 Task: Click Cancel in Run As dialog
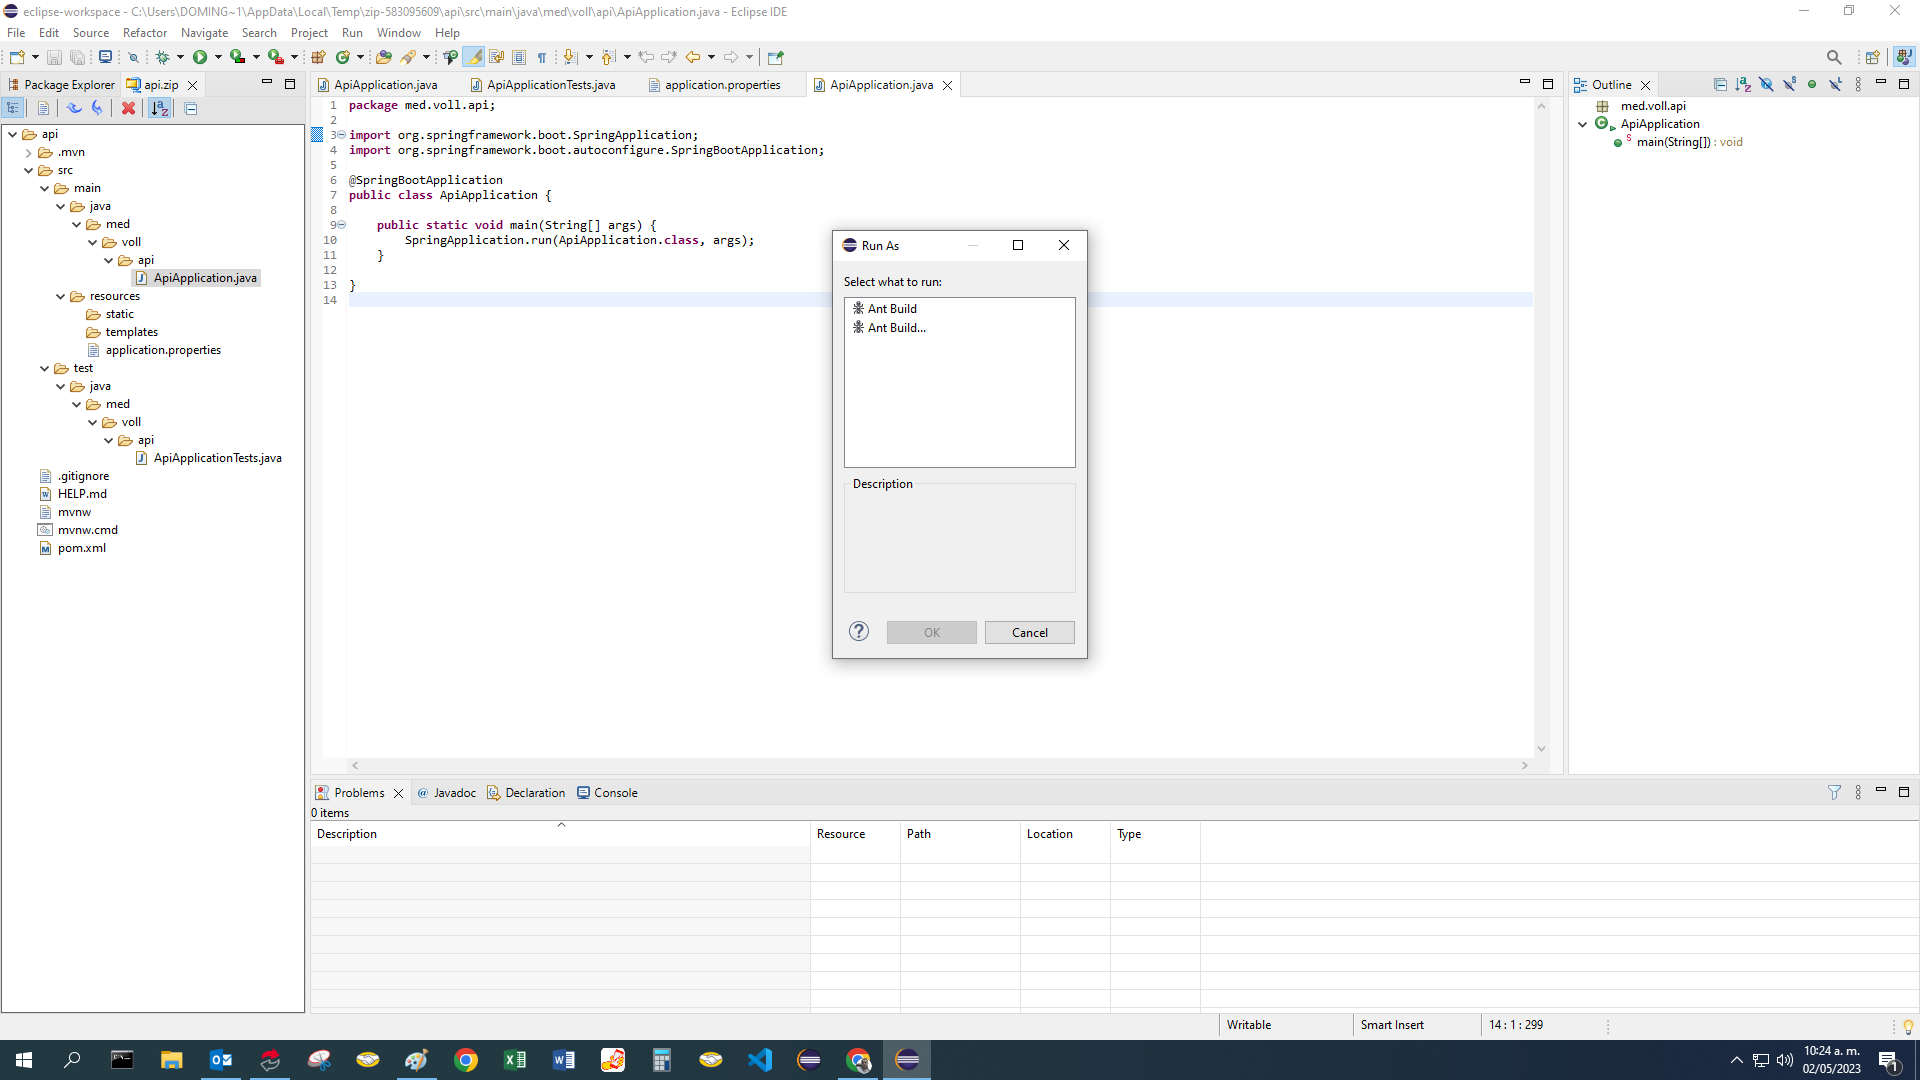click(1029, 632)
